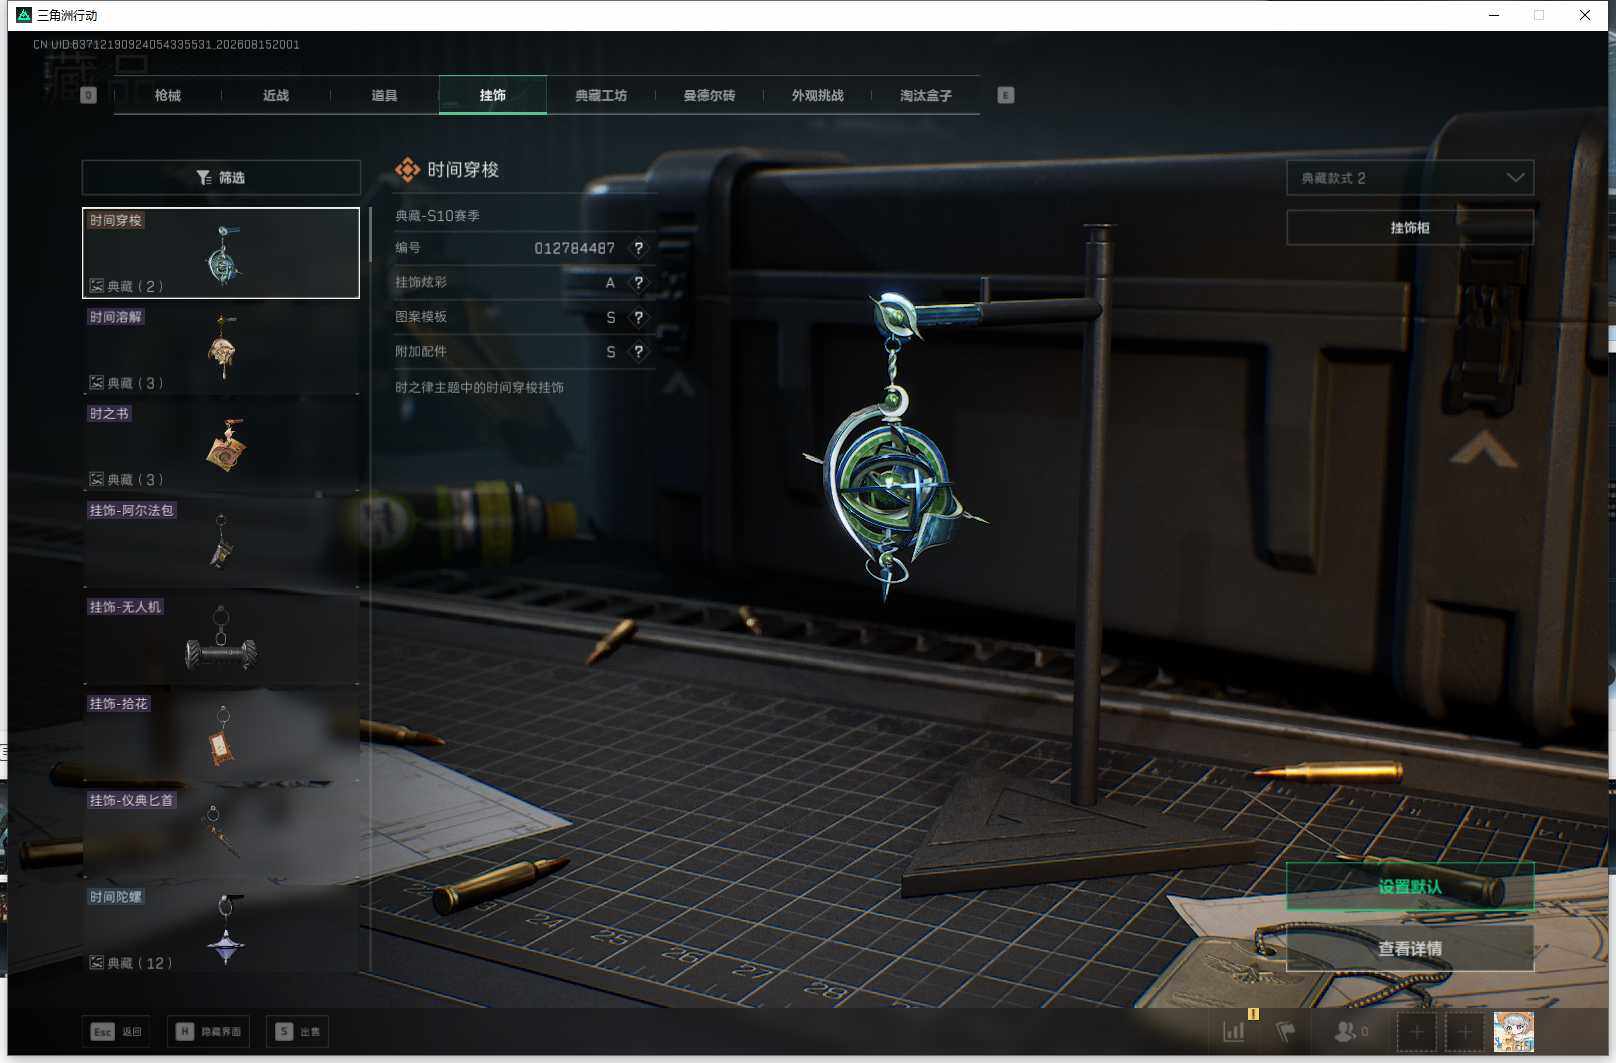The height and width of the screenshot is (1063, 1616).
Task: Open the 道具 tab
Action: pos(384,95)
